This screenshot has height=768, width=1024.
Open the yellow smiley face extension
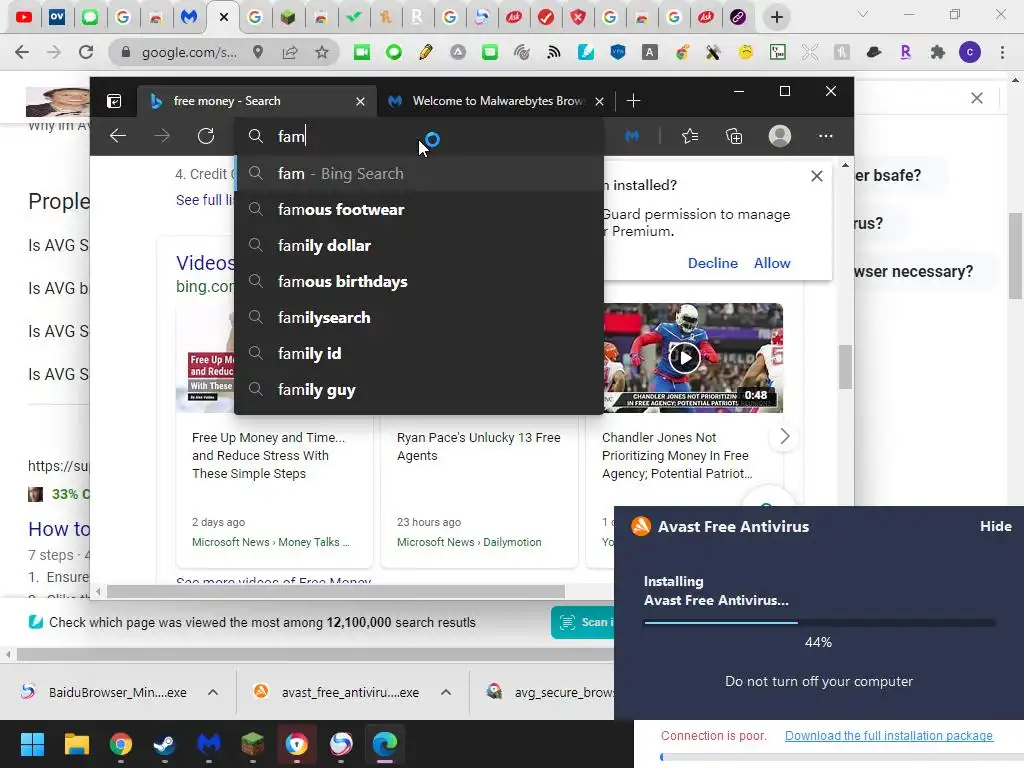tap(745, 52)
